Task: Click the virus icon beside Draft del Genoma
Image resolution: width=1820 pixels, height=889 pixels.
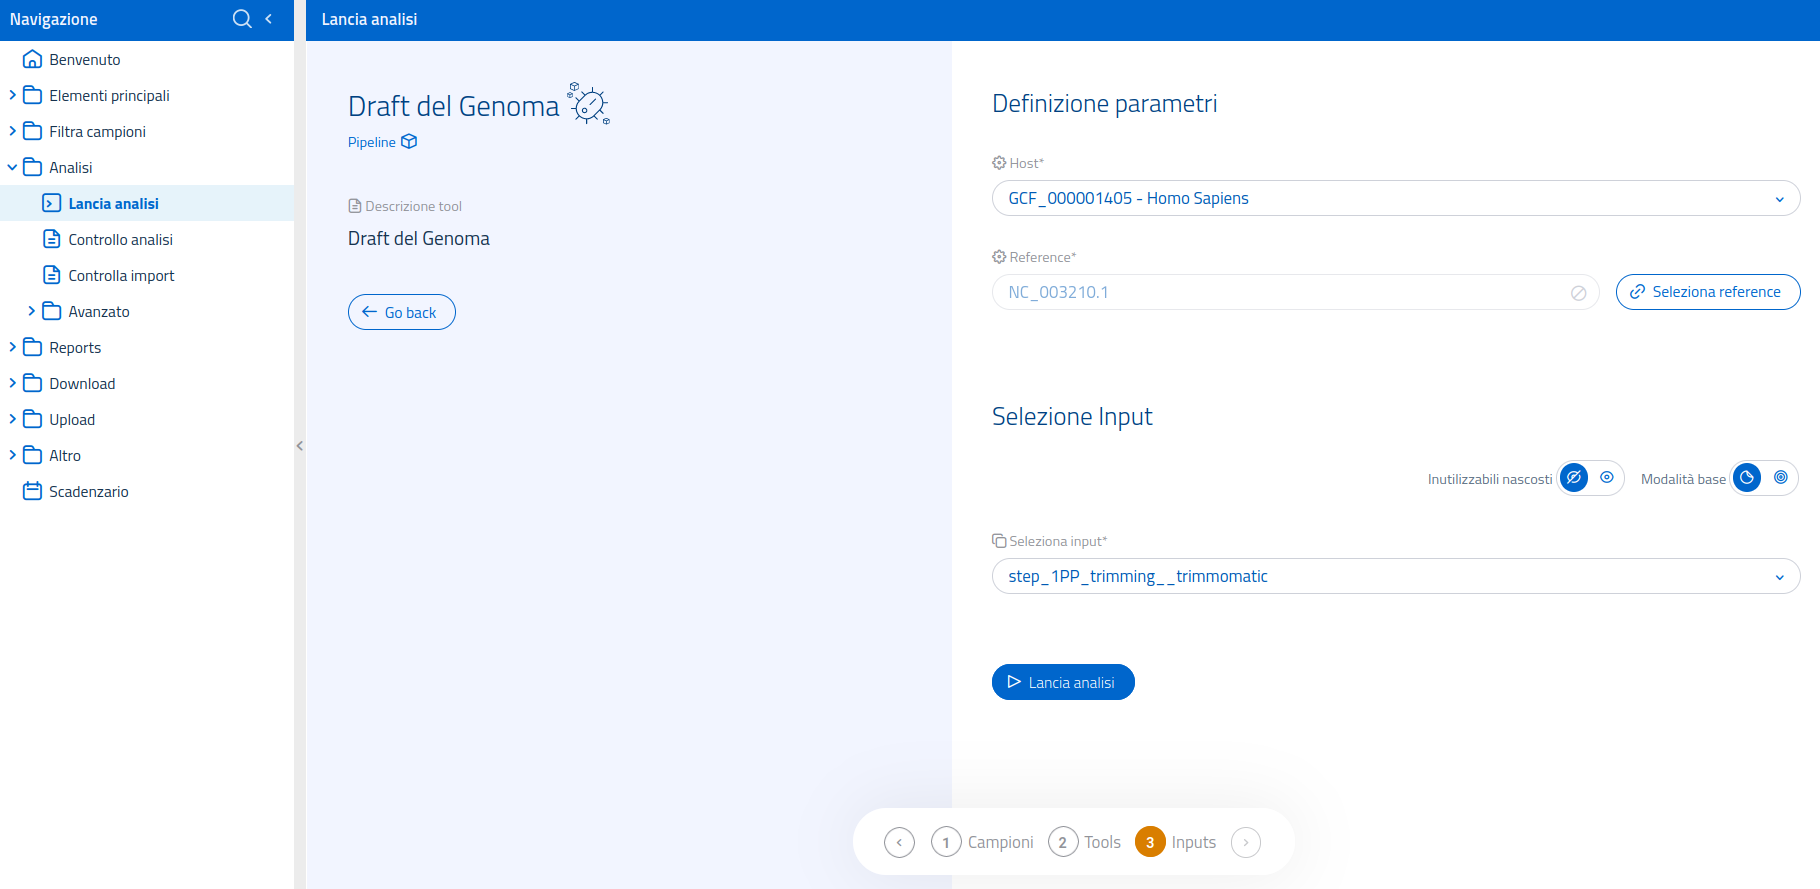Action: (589, 104)
